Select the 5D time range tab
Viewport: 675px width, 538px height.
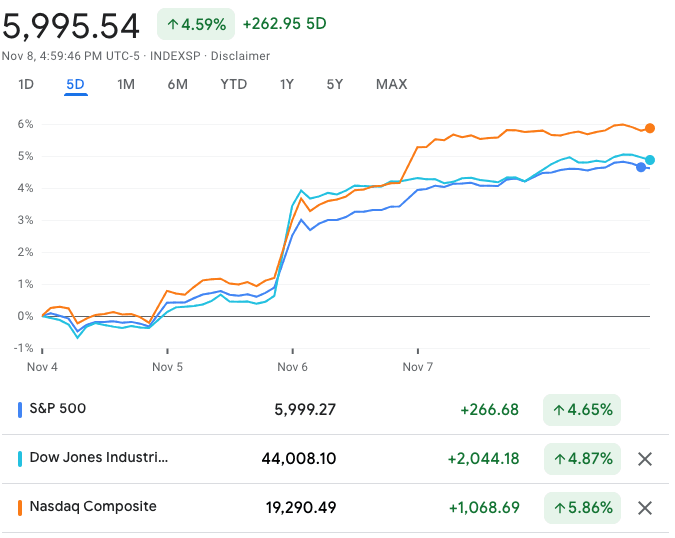point(75,84)
